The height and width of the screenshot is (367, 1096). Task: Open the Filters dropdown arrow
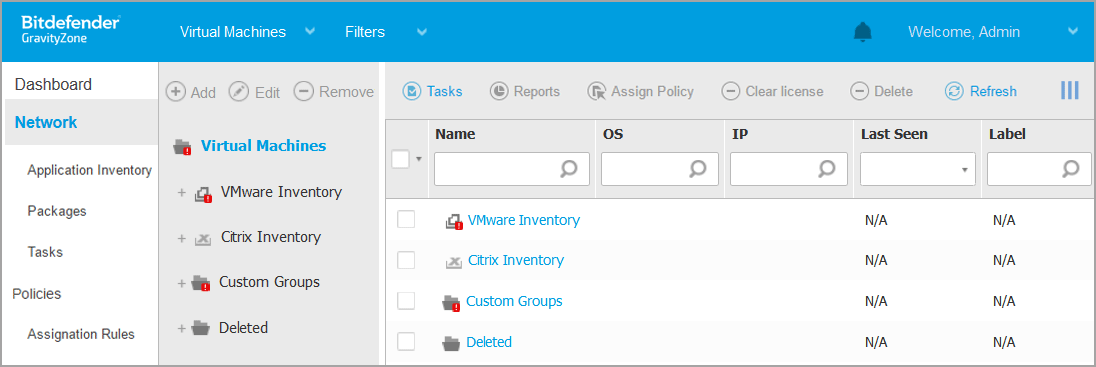point(421,31)
